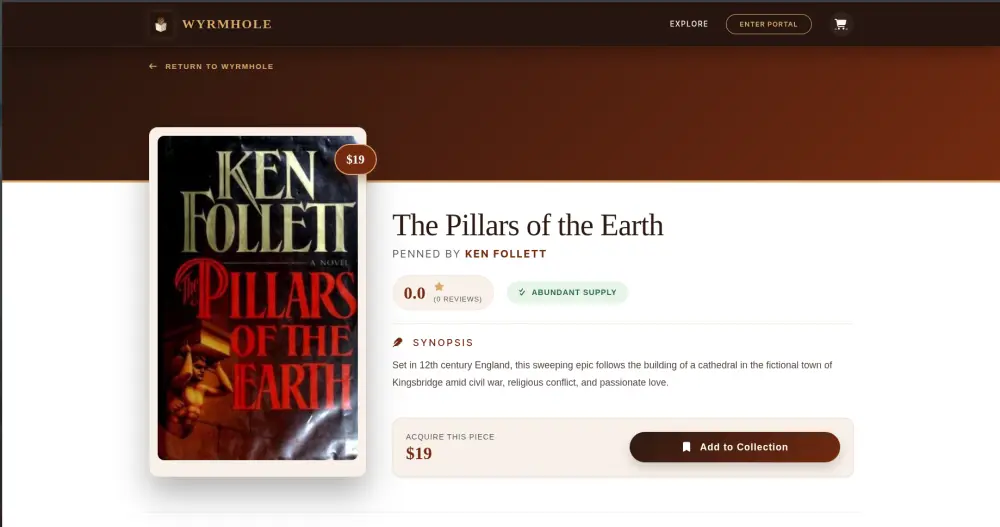The height and width of the screenshot is (527, 1000).
Task: Open the Explore menu item
Action: [x=689, y=24]
